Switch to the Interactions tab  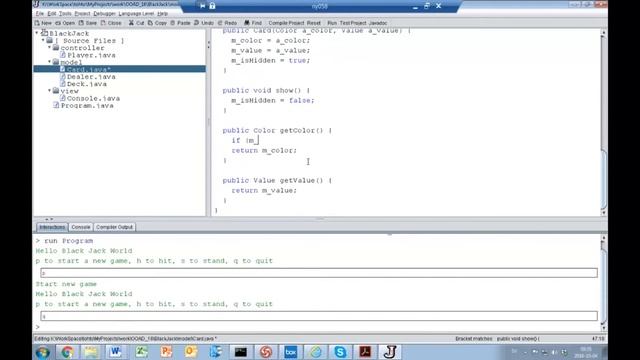tap(52, 227)
